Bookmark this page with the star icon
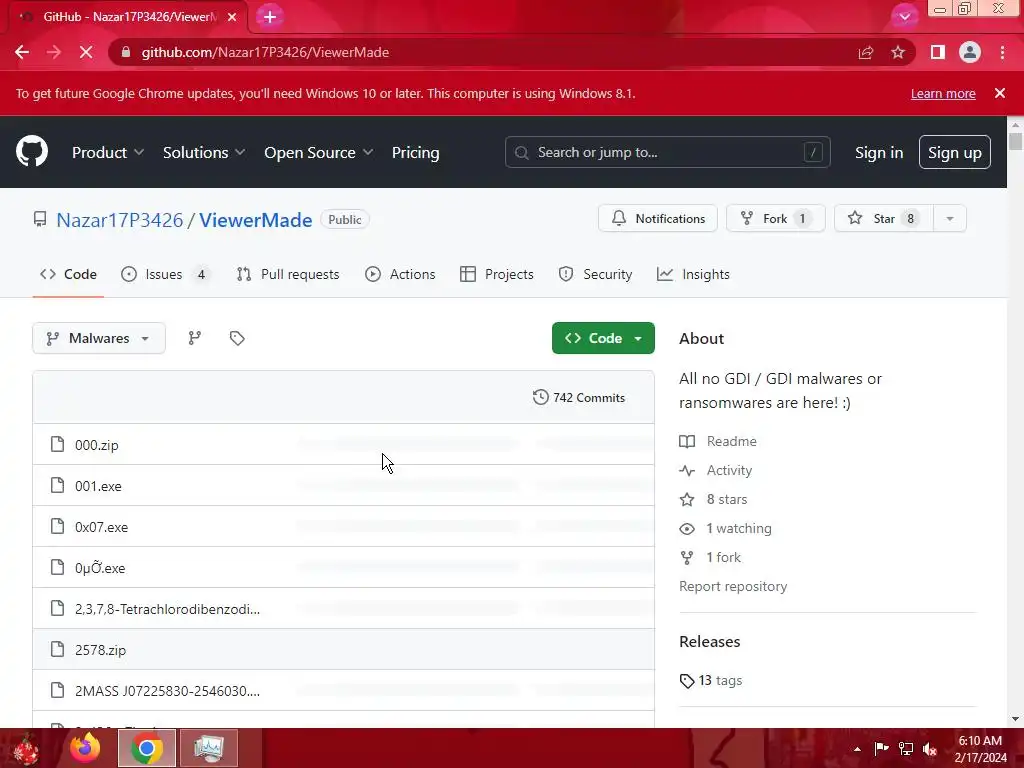Image resolution: width=1024 pixels, height=768 pixels. 898,52
